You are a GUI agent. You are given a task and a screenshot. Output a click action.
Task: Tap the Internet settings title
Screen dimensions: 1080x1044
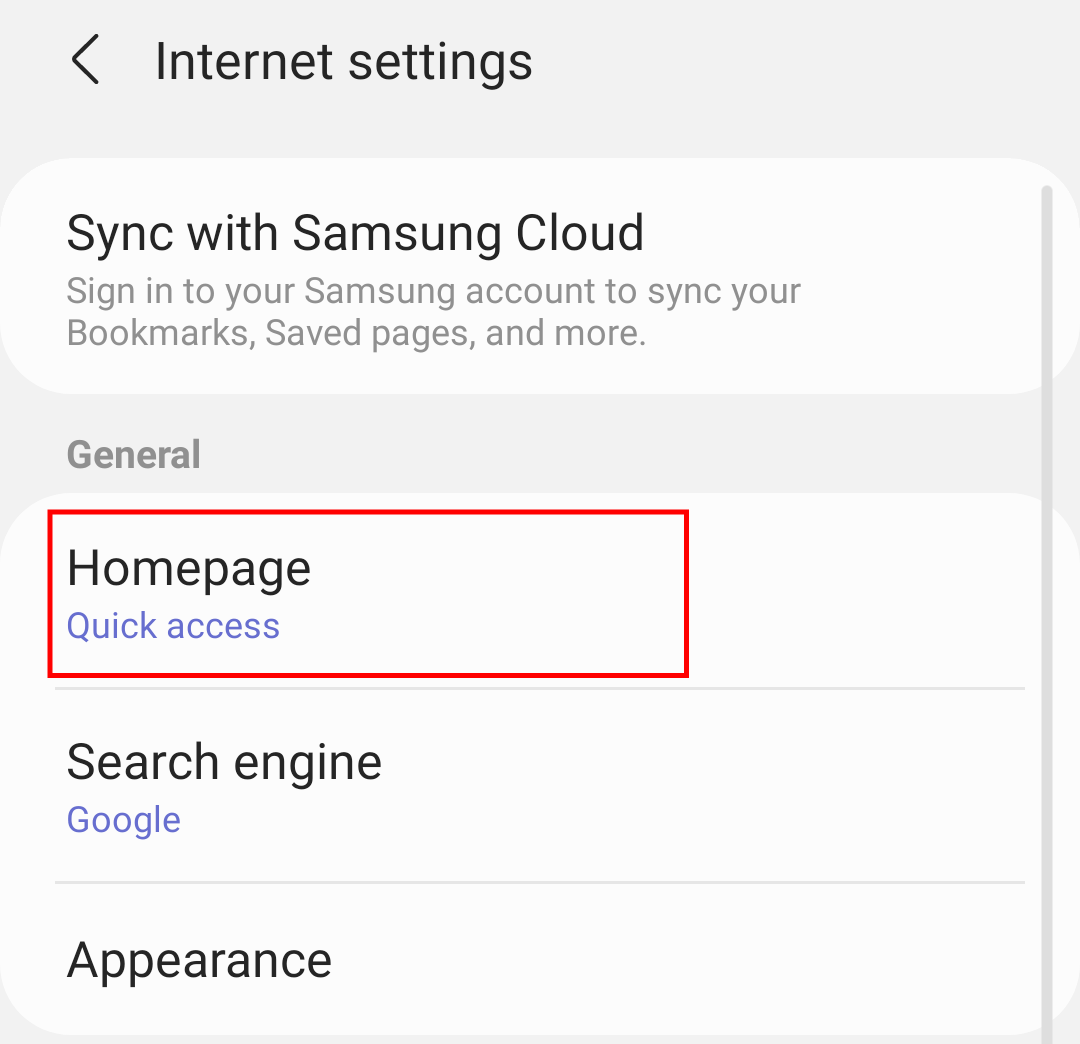[343, 60]
